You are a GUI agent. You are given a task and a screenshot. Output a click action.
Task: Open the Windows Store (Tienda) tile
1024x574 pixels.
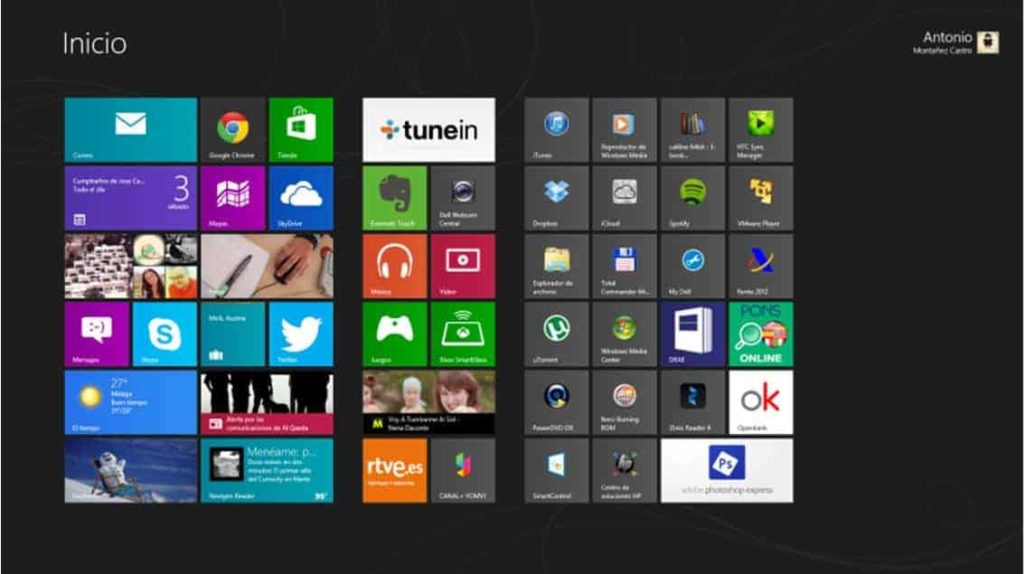pos(300,129)
